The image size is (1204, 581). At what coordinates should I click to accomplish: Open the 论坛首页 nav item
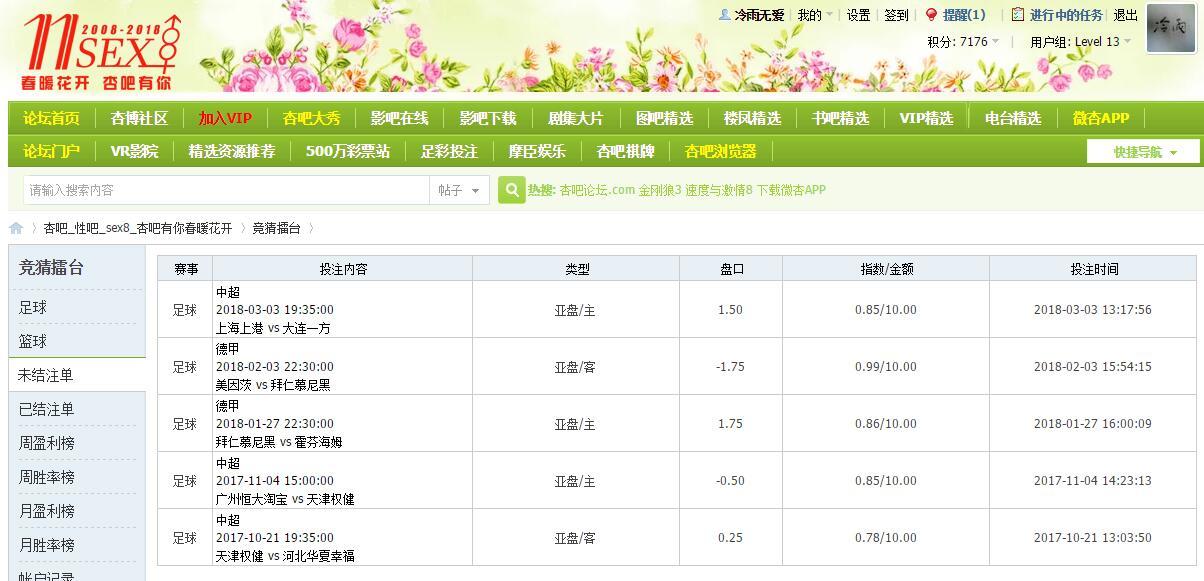52,118
